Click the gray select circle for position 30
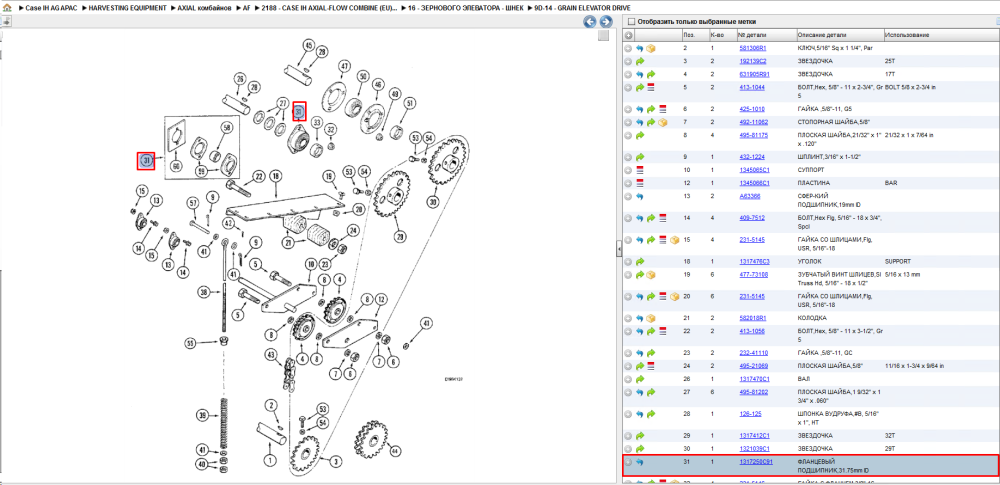Viewport: 1000px width, 485px height. tap(628, 449)
